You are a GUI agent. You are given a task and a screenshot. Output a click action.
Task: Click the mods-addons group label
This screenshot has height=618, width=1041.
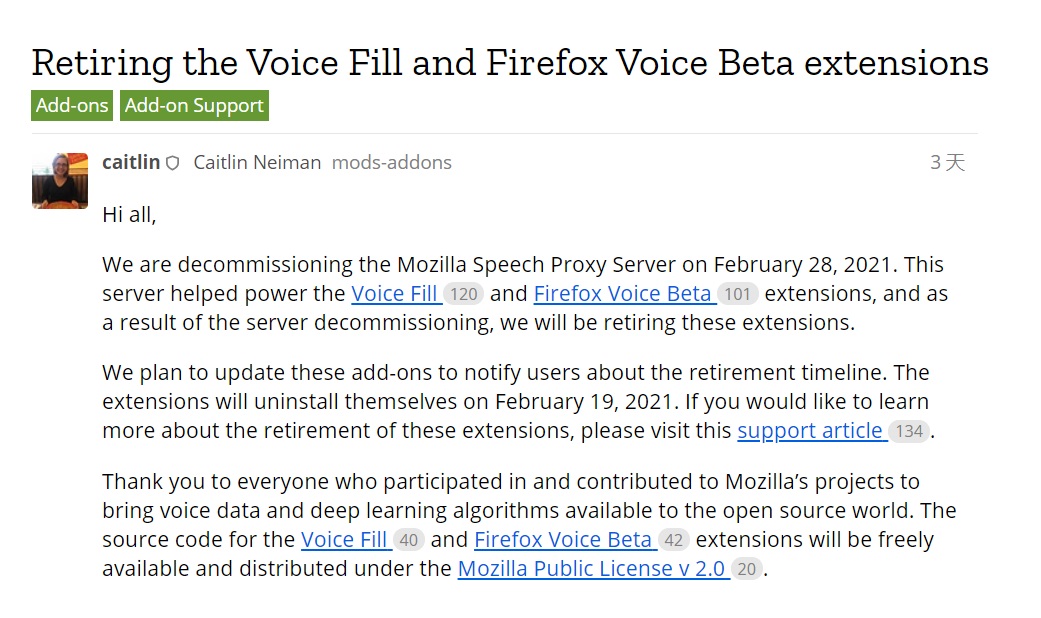tap(392, 163)
